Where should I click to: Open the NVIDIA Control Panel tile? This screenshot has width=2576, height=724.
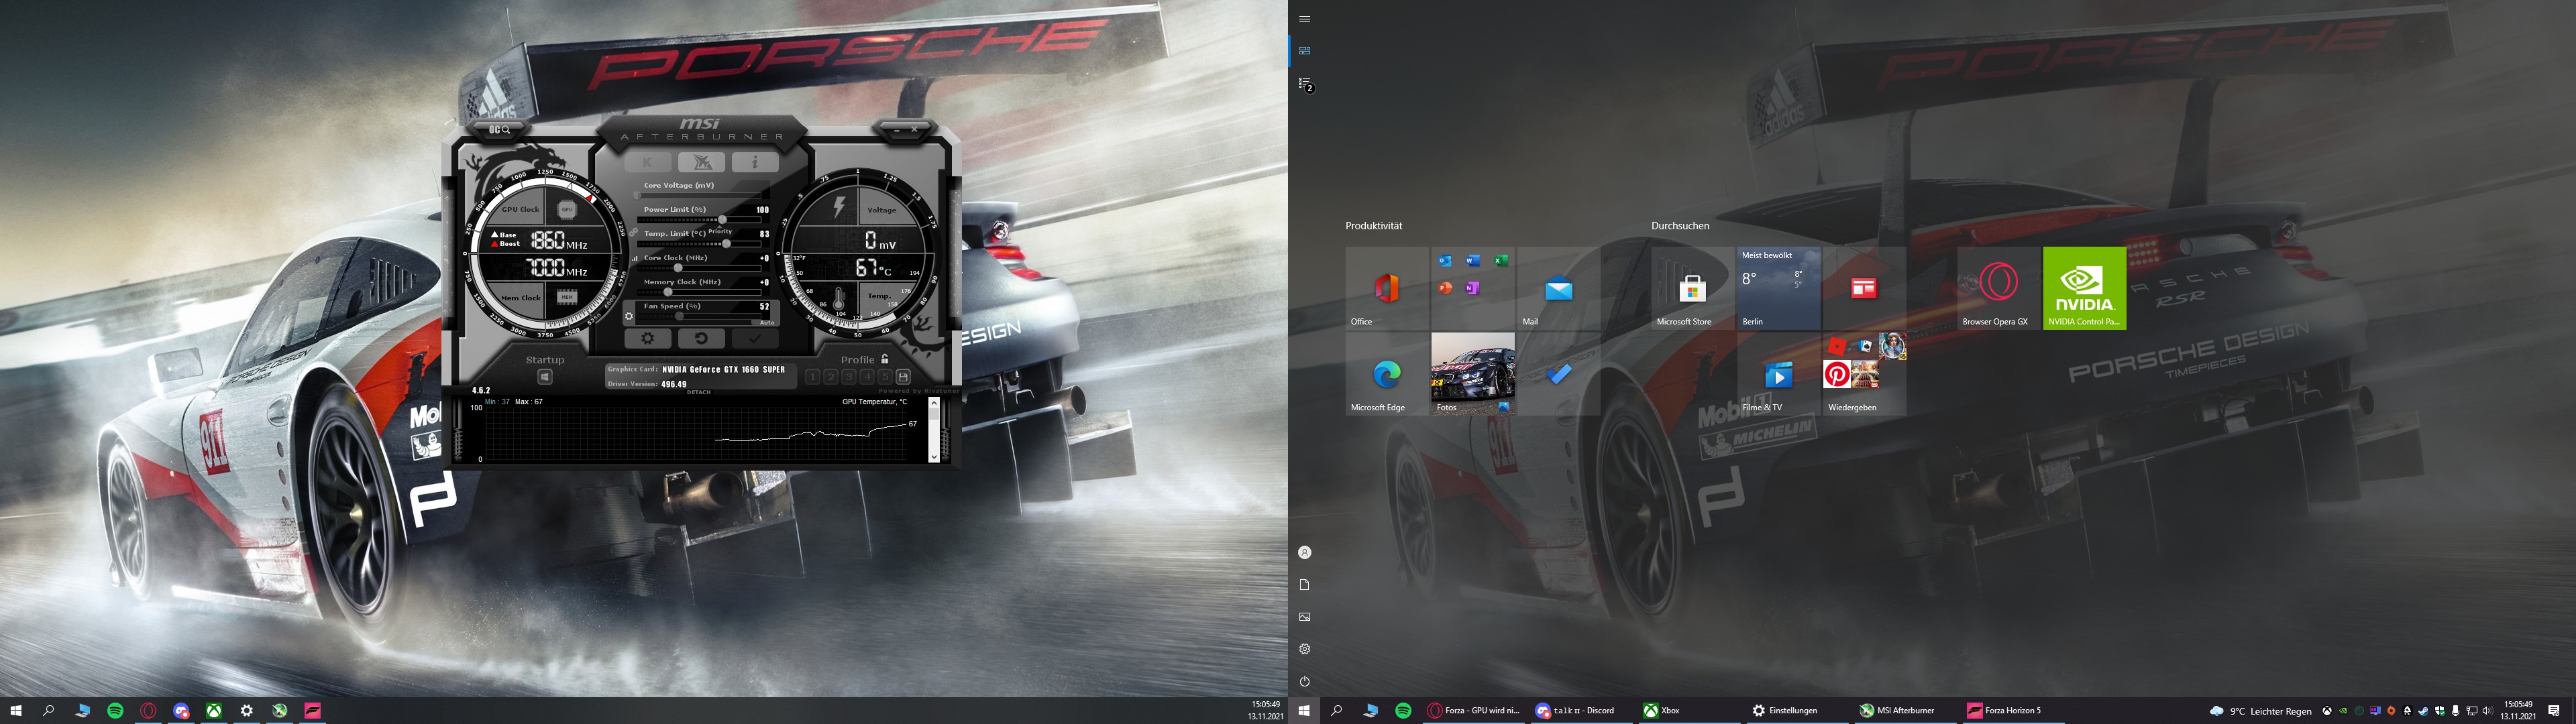pos(2084,288)
